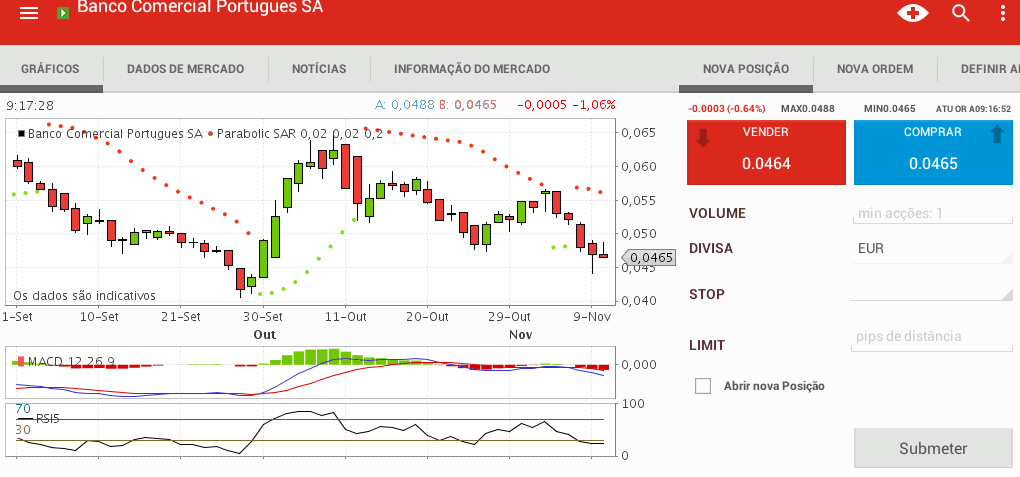
Task: Open the hamburger navigation menu
Action: [x=29, y=13]
